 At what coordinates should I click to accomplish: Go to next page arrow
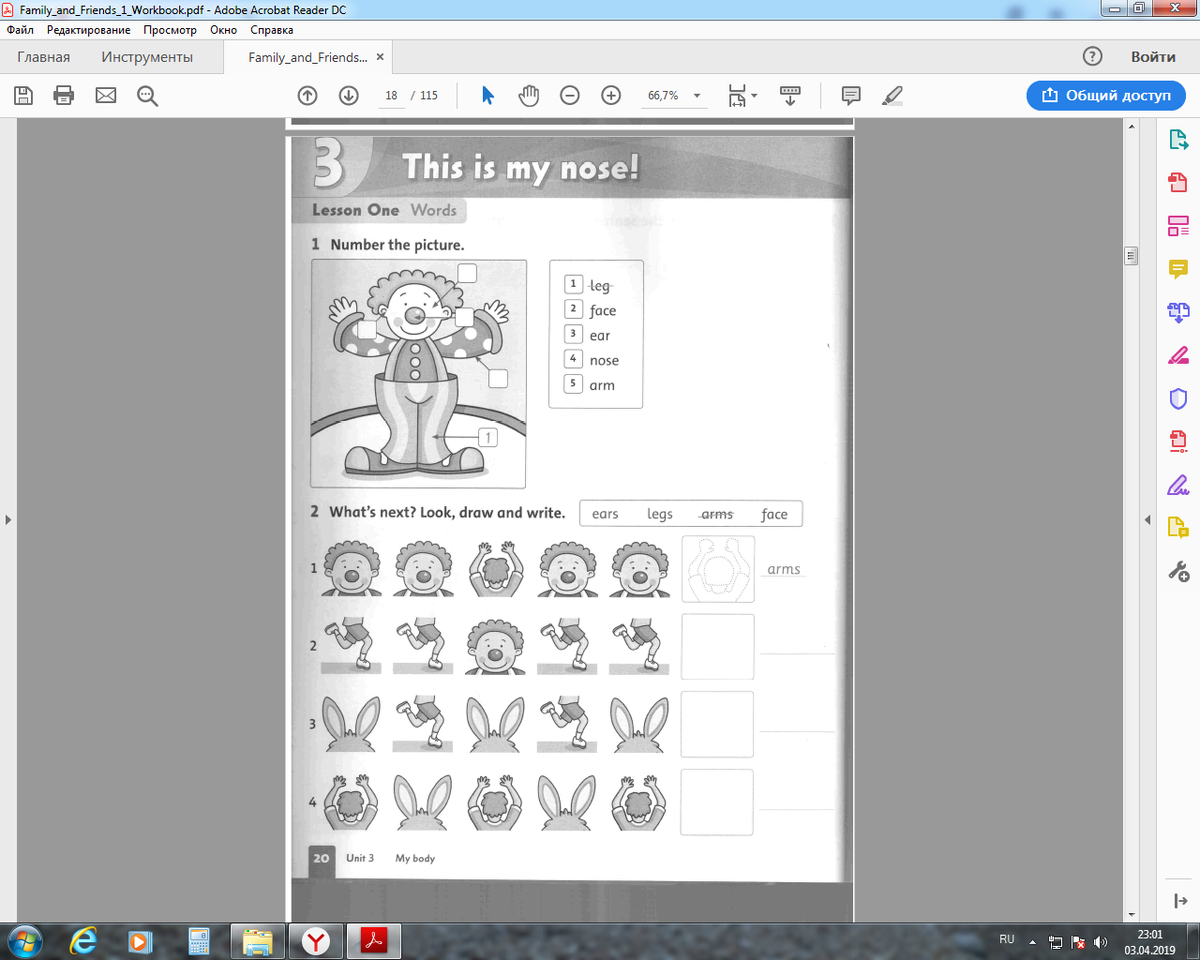click(x=348, y=96)
